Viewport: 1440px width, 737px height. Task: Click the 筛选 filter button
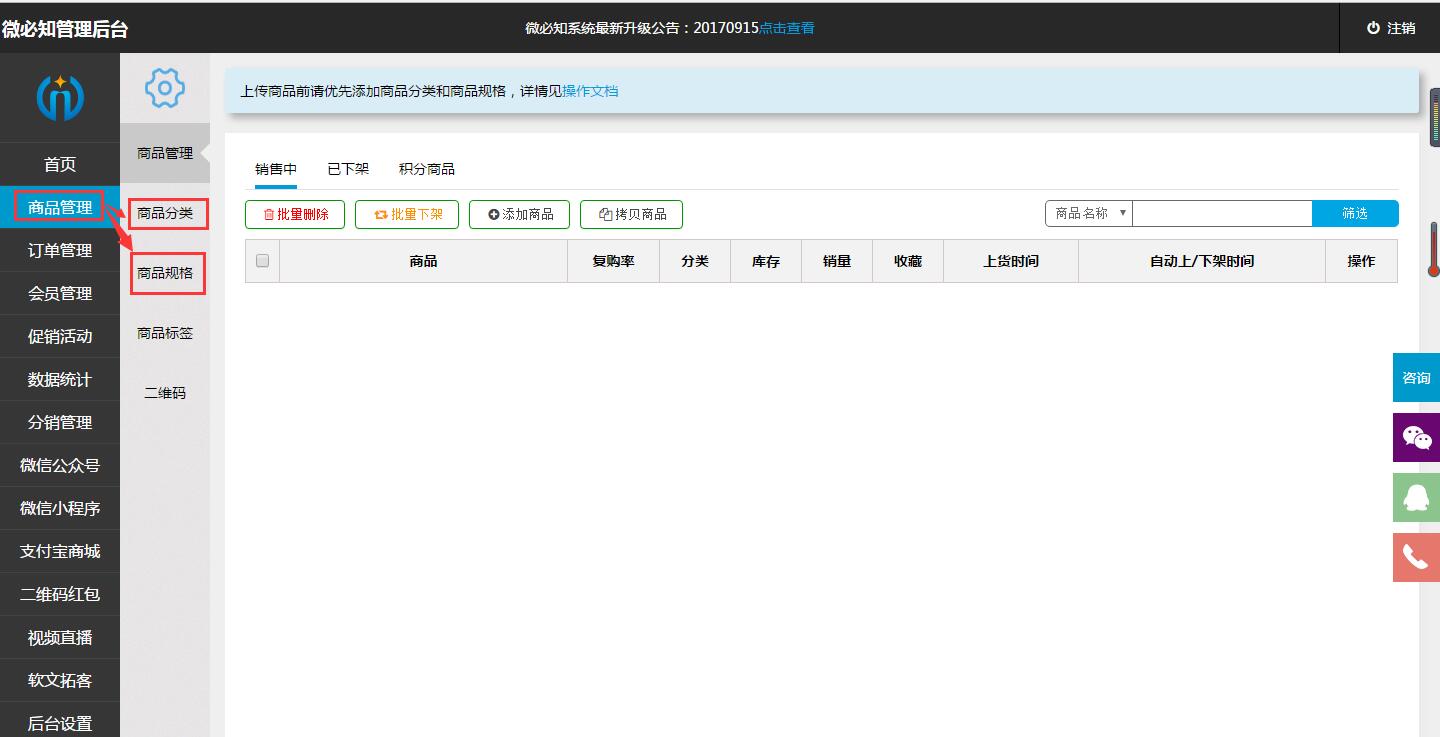(1355, 213)
